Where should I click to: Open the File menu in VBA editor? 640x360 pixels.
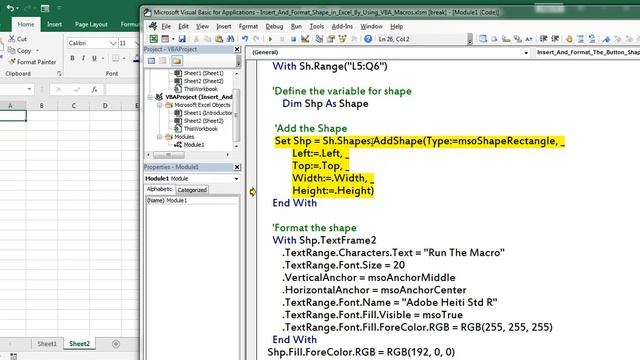point(166,27)
